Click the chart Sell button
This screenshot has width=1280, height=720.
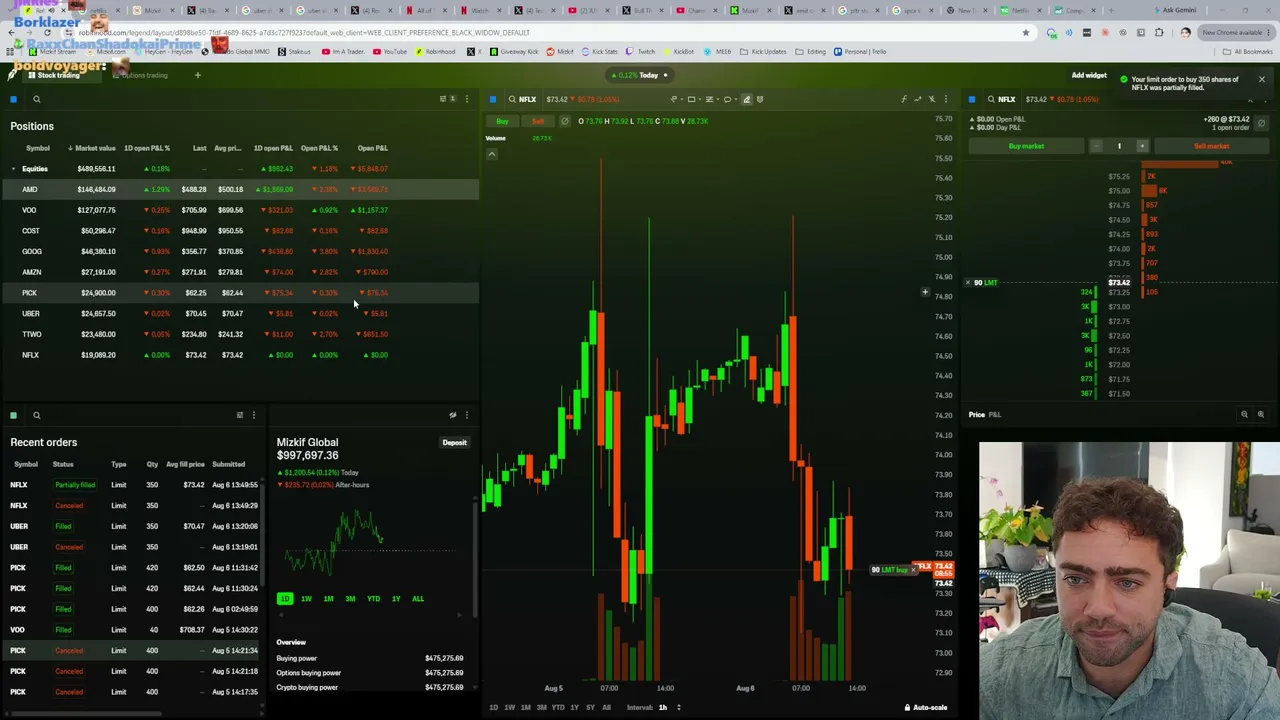tap(538, 121)
